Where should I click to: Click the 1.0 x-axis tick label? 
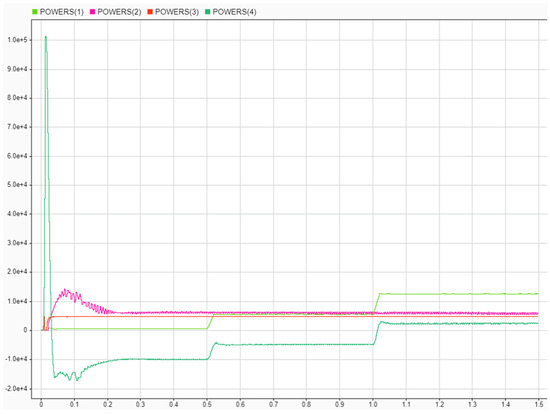point(373,405)
